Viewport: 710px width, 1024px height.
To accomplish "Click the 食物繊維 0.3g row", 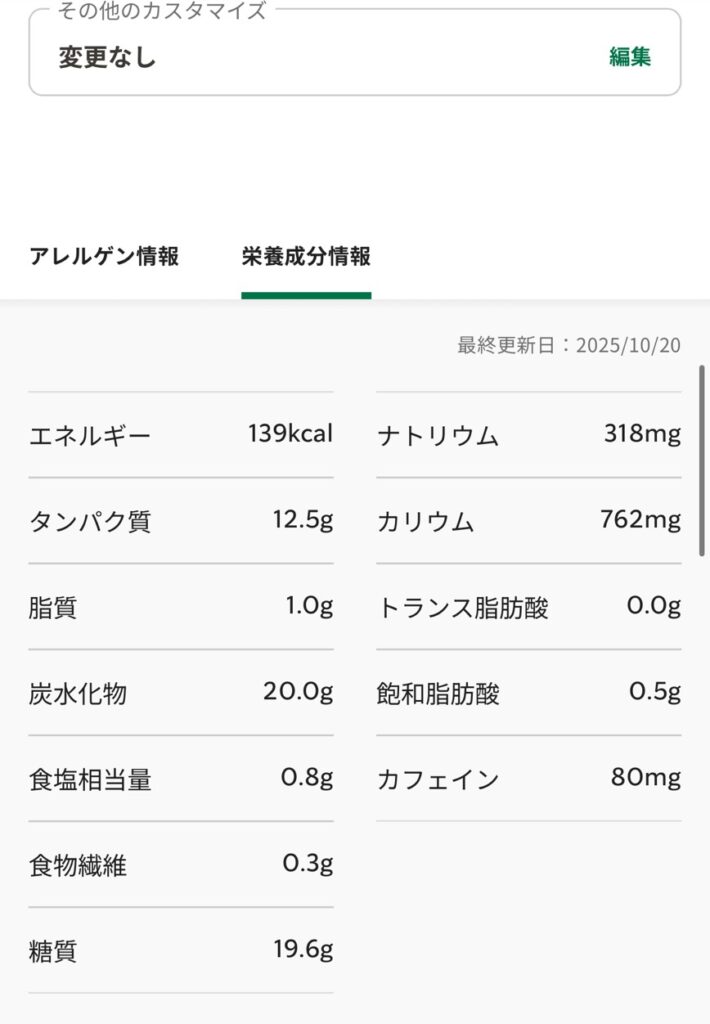I will coord(181,865).
